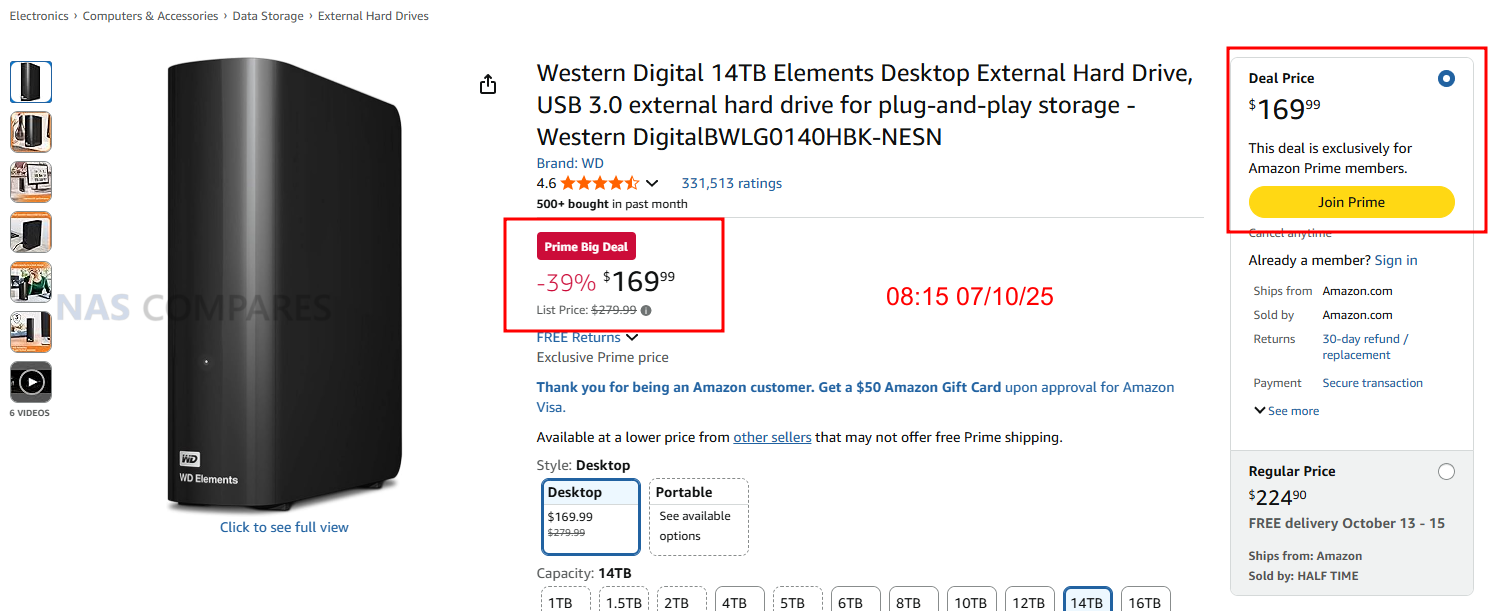This screenshot has height=611, width=1488.
Task: Click the Join Prime button
Action: [x=1351, y=202]
